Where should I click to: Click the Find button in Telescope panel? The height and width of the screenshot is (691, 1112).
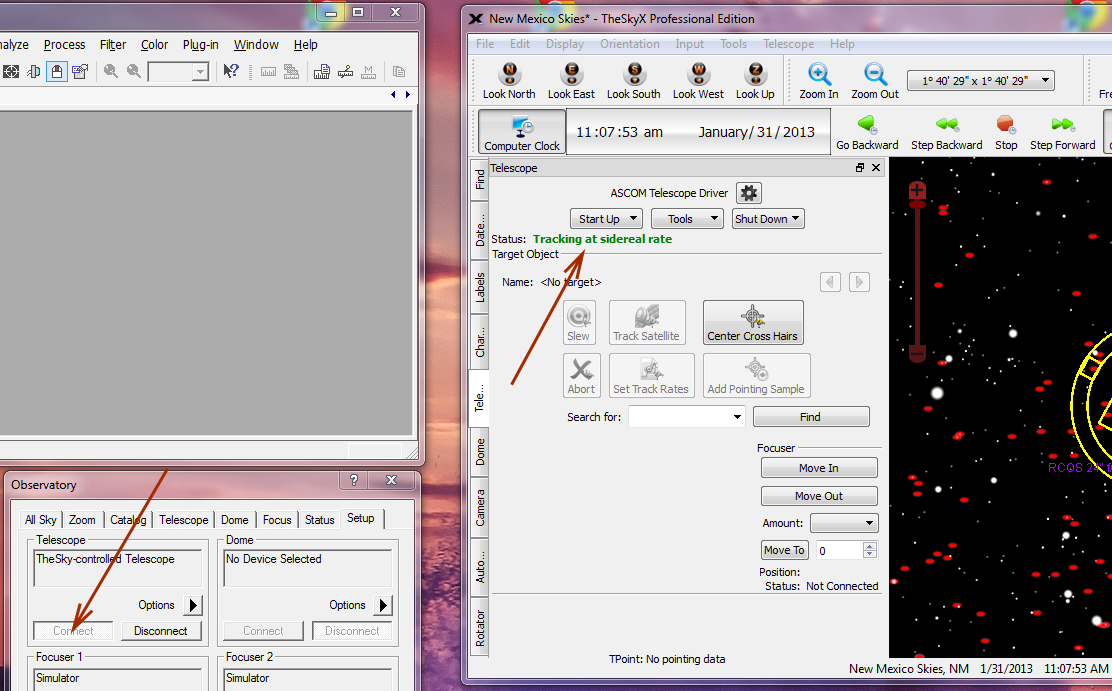[x=811, y=417]
